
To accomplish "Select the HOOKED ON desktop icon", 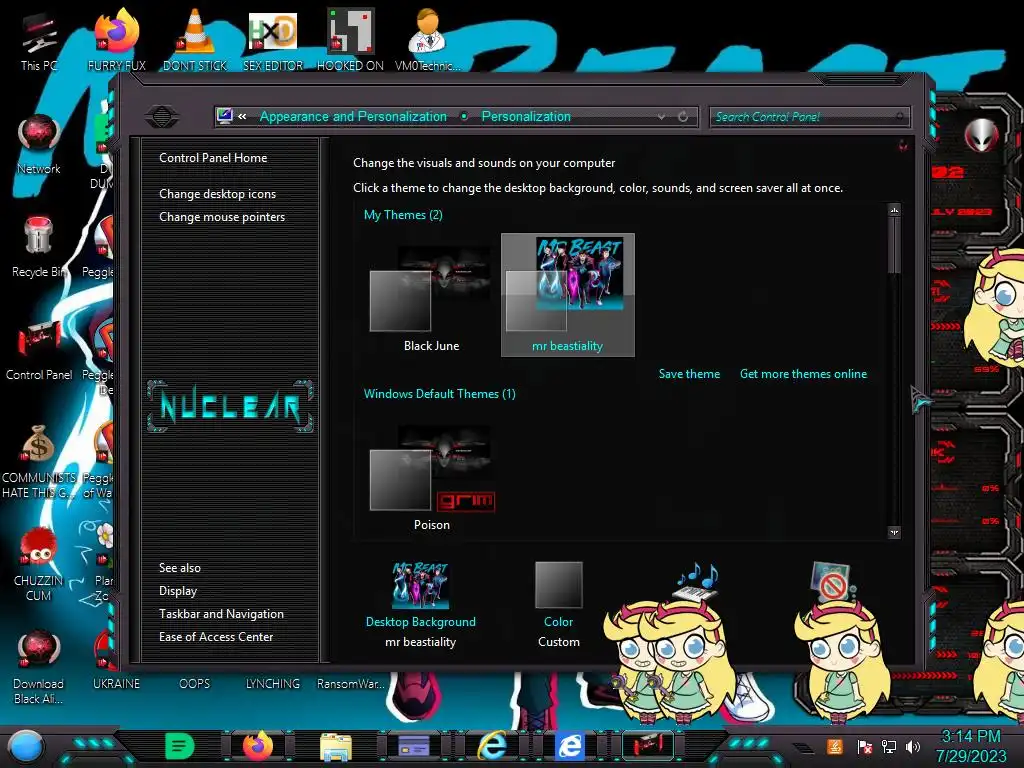I will (350, 40).
